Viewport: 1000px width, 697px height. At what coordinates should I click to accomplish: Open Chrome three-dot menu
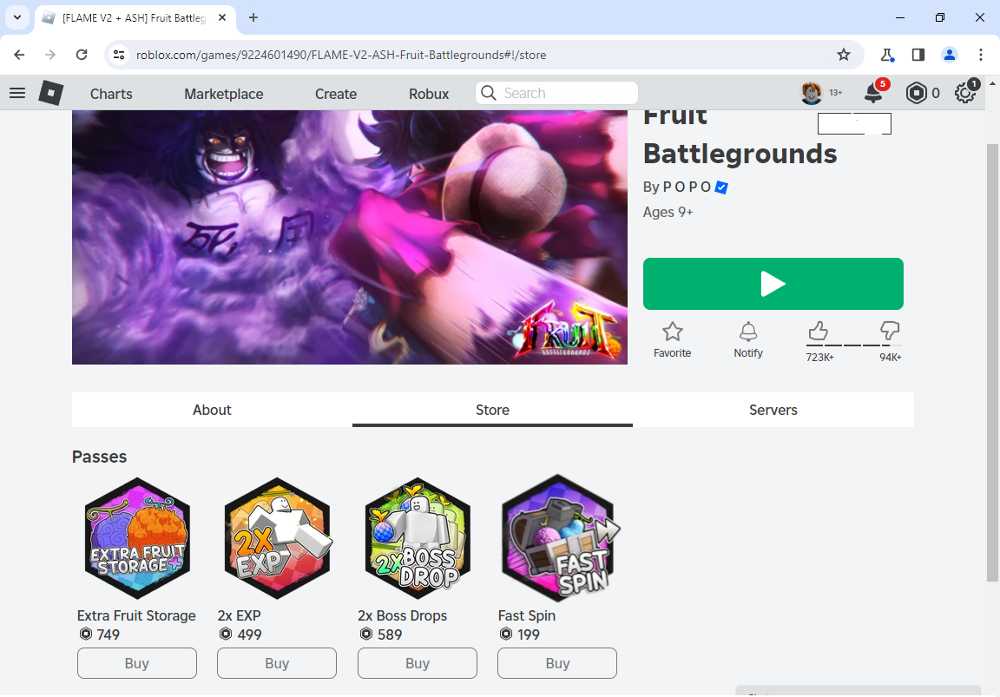click(x=981, y=55)
